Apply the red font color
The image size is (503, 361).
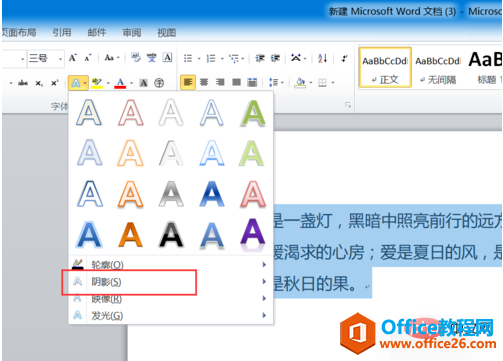(x=120, y=83)
